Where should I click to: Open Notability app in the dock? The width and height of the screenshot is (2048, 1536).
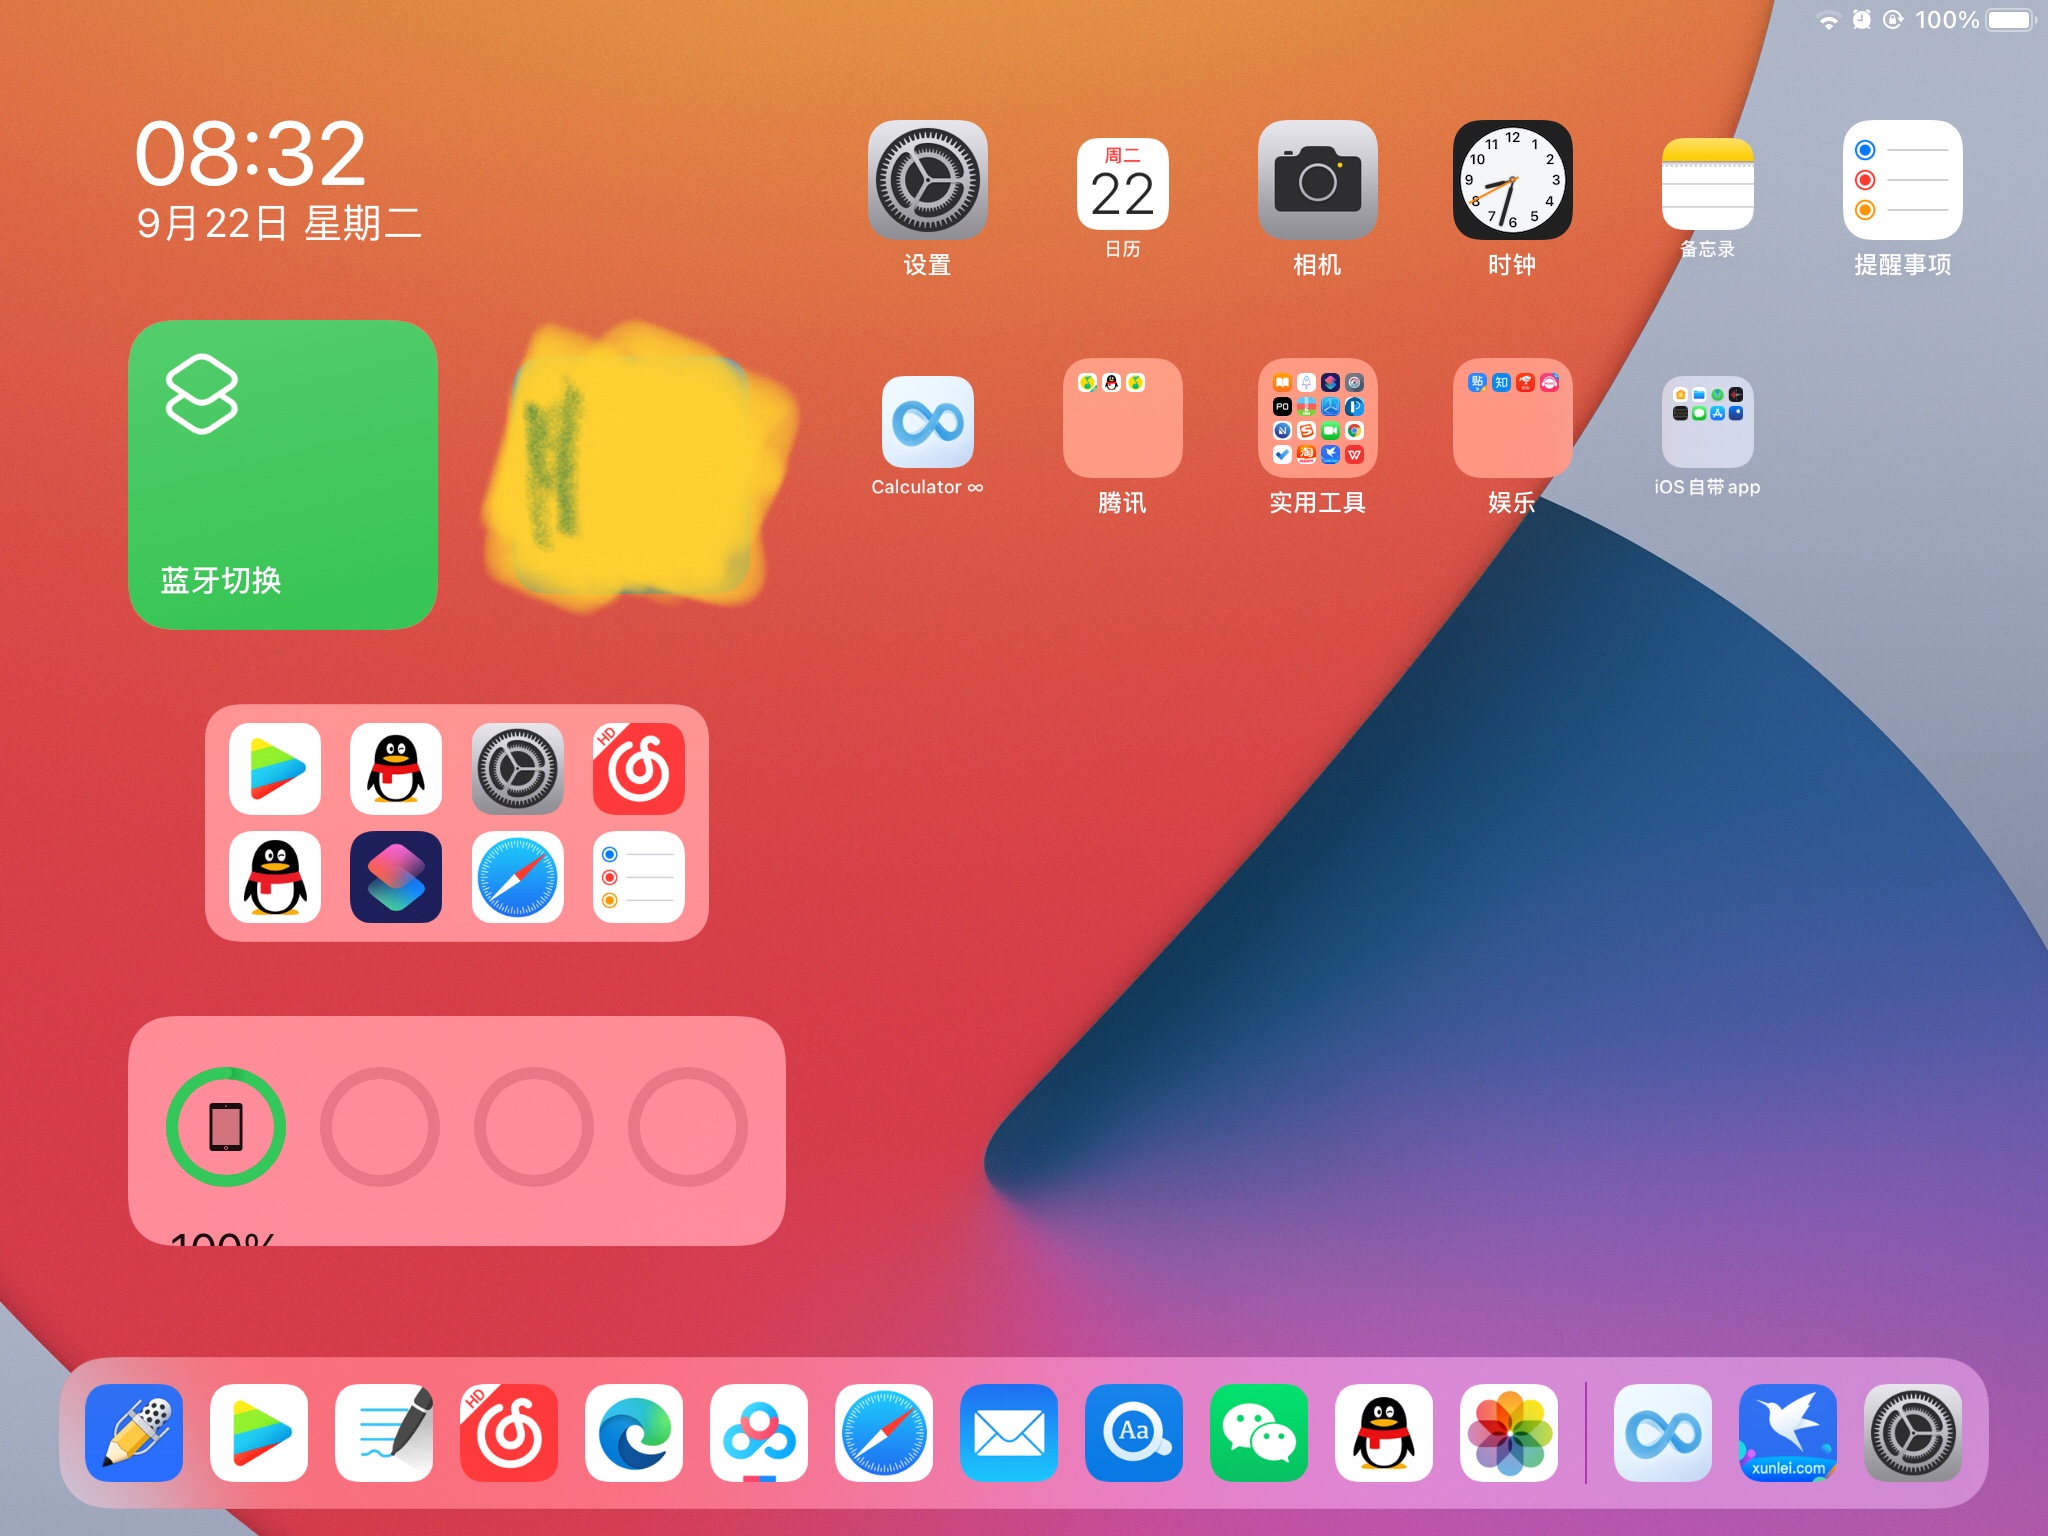click(134, 1433)
